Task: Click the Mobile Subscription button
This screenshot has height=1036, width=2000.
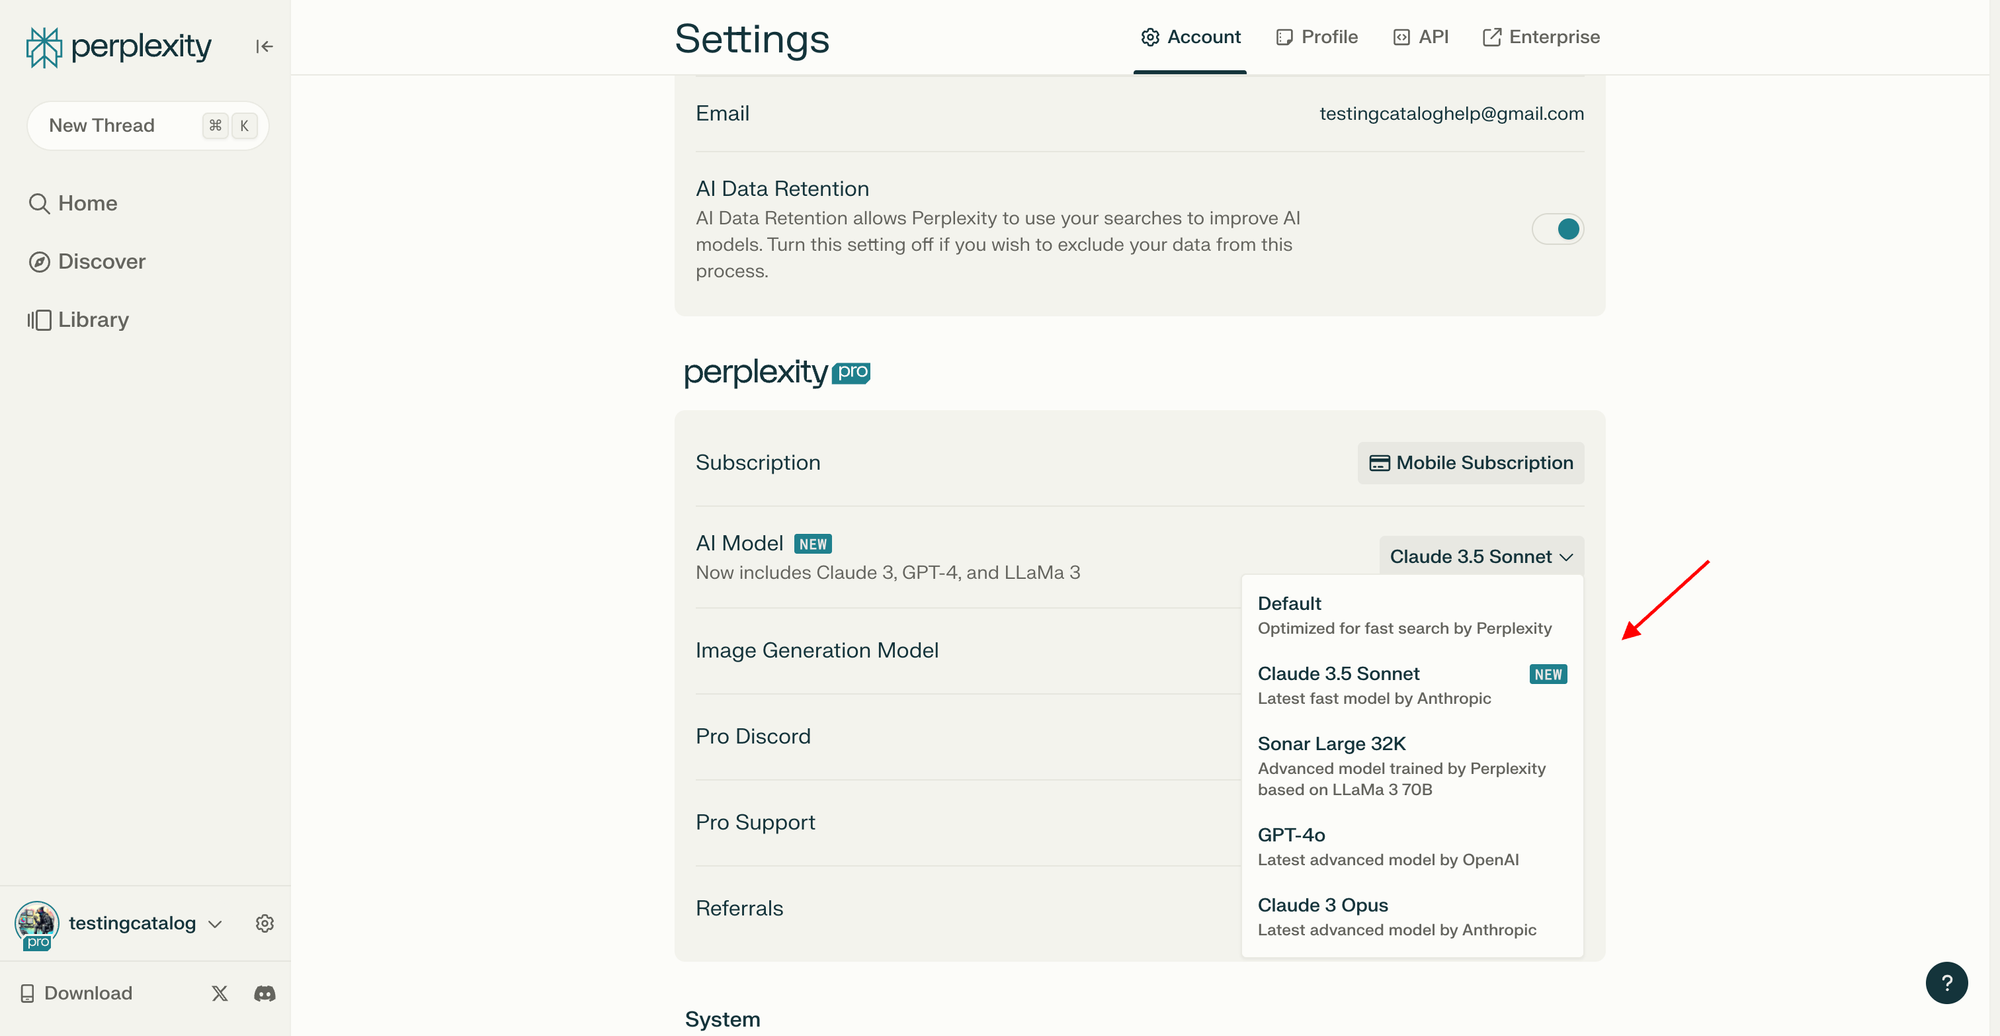Action: (1471, 463)
